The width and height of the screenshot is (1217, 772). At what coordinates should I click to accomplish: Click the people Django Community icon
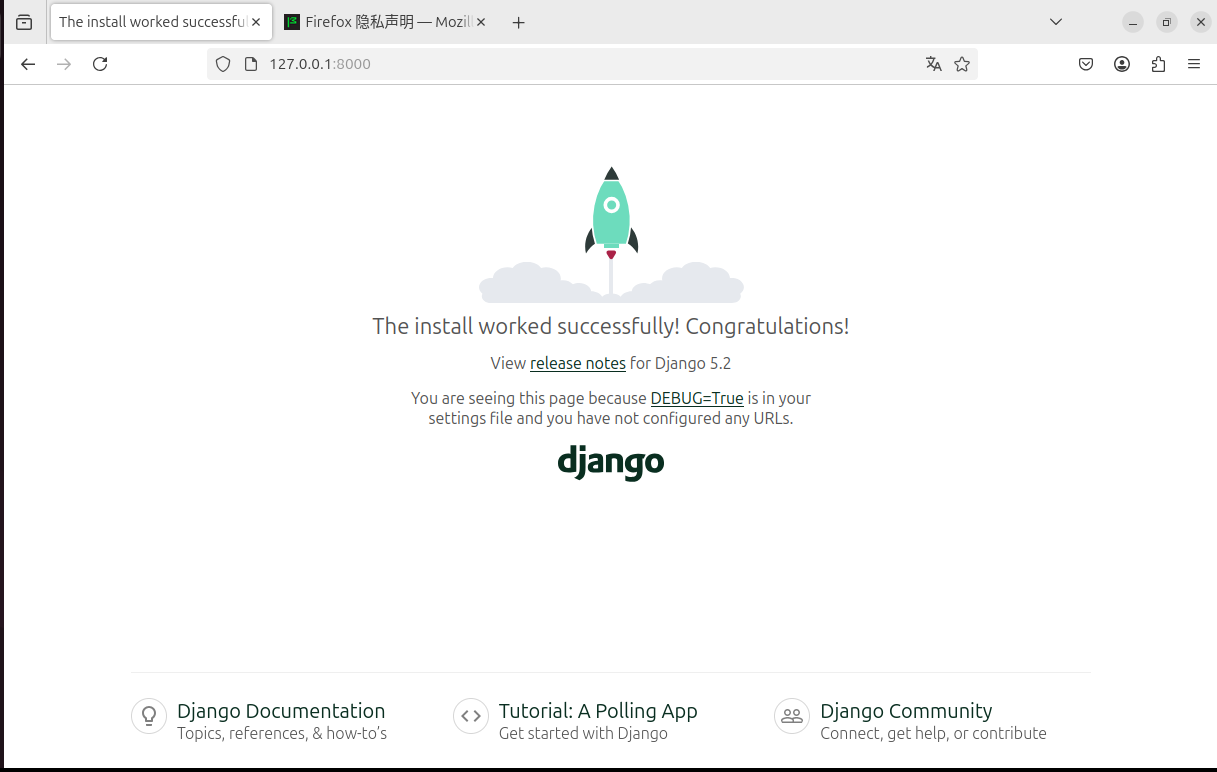click(x=792, y=716)
